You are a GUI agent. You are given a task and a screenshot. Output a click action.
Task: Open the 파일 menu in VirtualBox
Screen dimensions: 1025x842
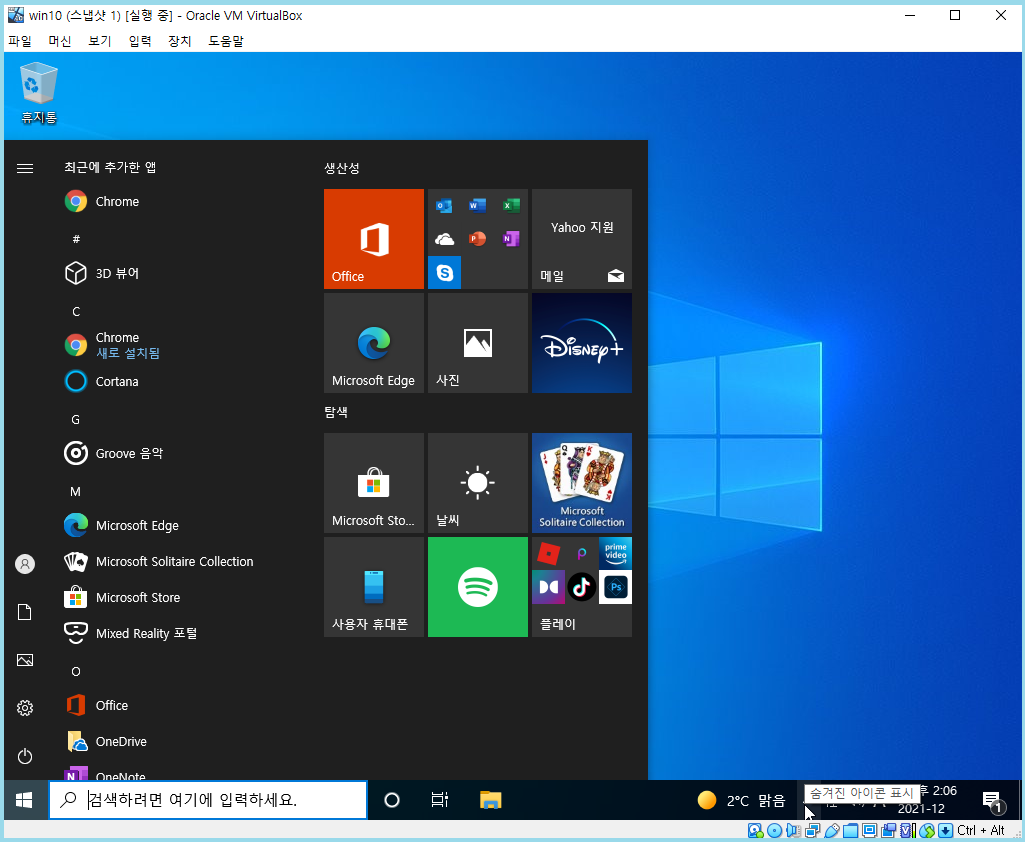tap(20, 41)
